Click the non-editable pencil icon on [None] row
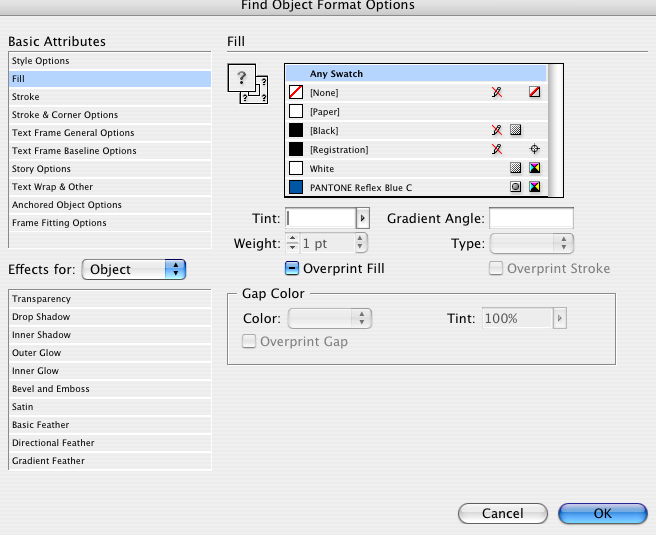 [497, 92]
